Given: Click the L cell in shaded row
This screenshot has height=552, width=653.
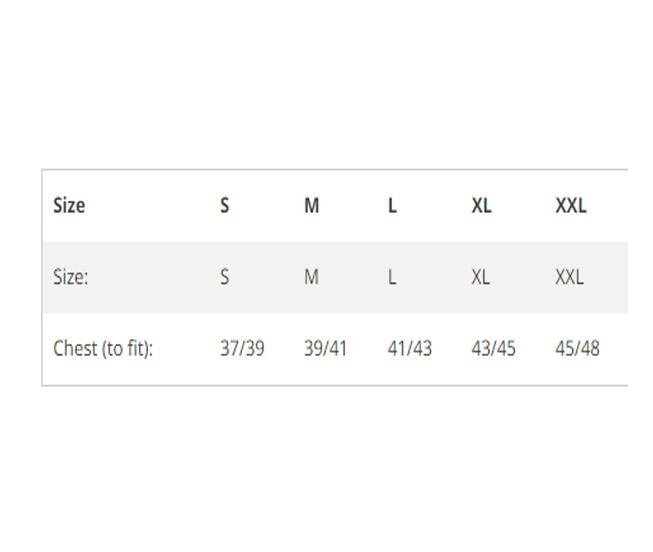Looking at the screenshot, I should pyautogui.click(x=392, y=277).
